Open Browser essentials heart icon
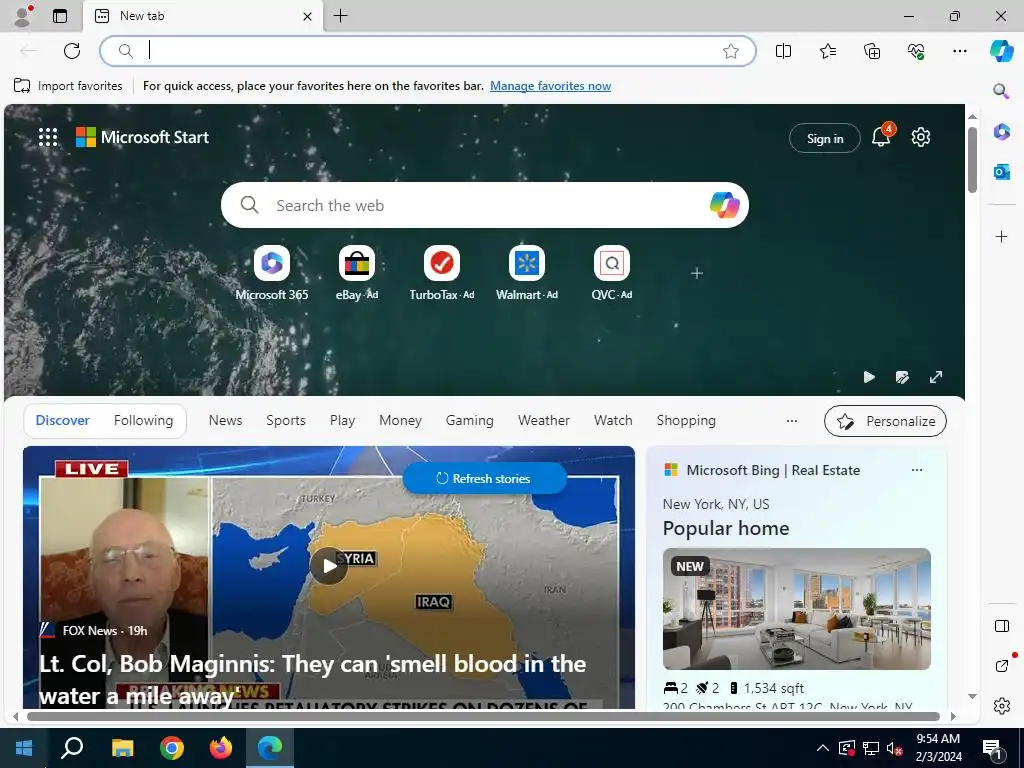The image size is (1024, 768). pyautogui.click(x=916, y=51)
